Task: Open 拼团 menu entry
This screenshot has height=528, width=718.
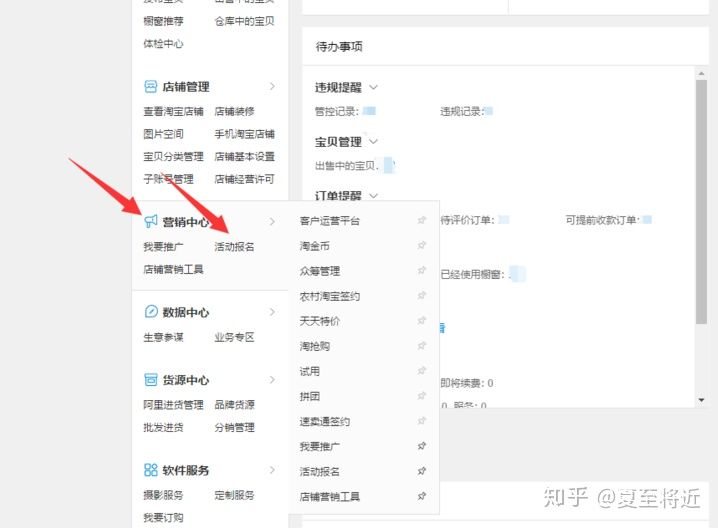Action: point(310,396)
